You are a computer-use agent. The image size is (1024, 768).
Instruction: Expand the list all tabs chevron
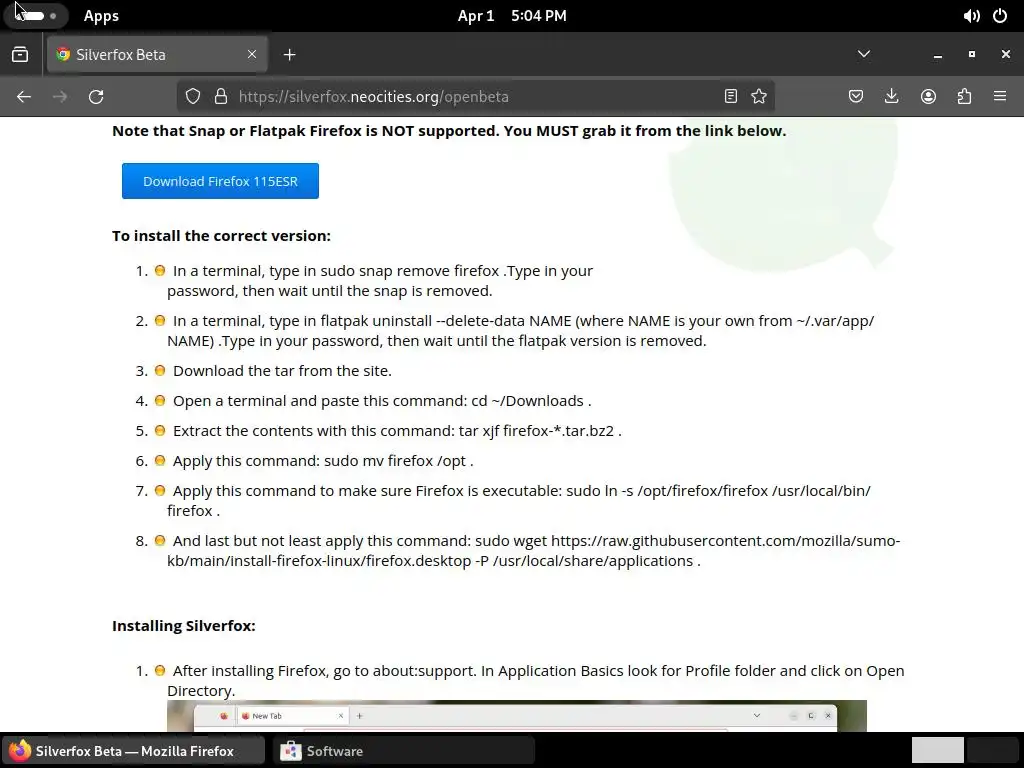coord(864,54)
